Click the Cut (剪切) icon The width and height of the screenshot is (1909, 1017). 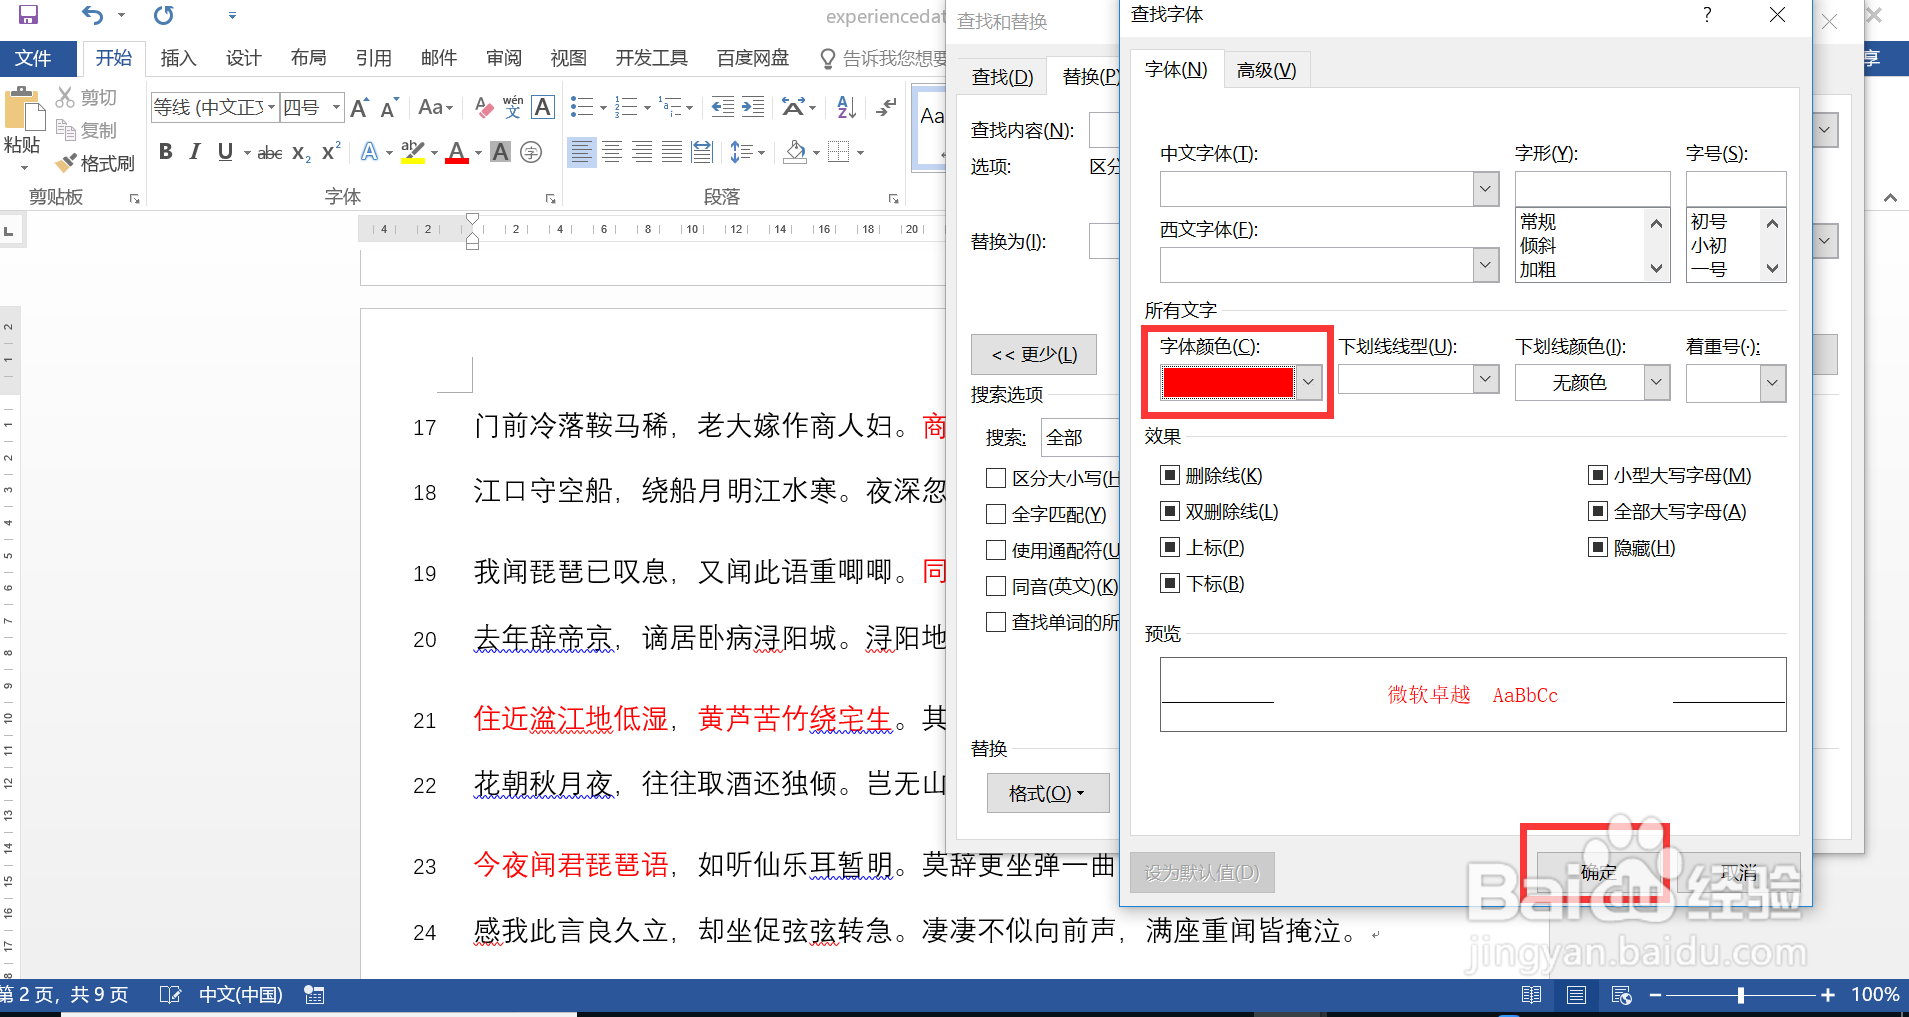coord(66,97)
